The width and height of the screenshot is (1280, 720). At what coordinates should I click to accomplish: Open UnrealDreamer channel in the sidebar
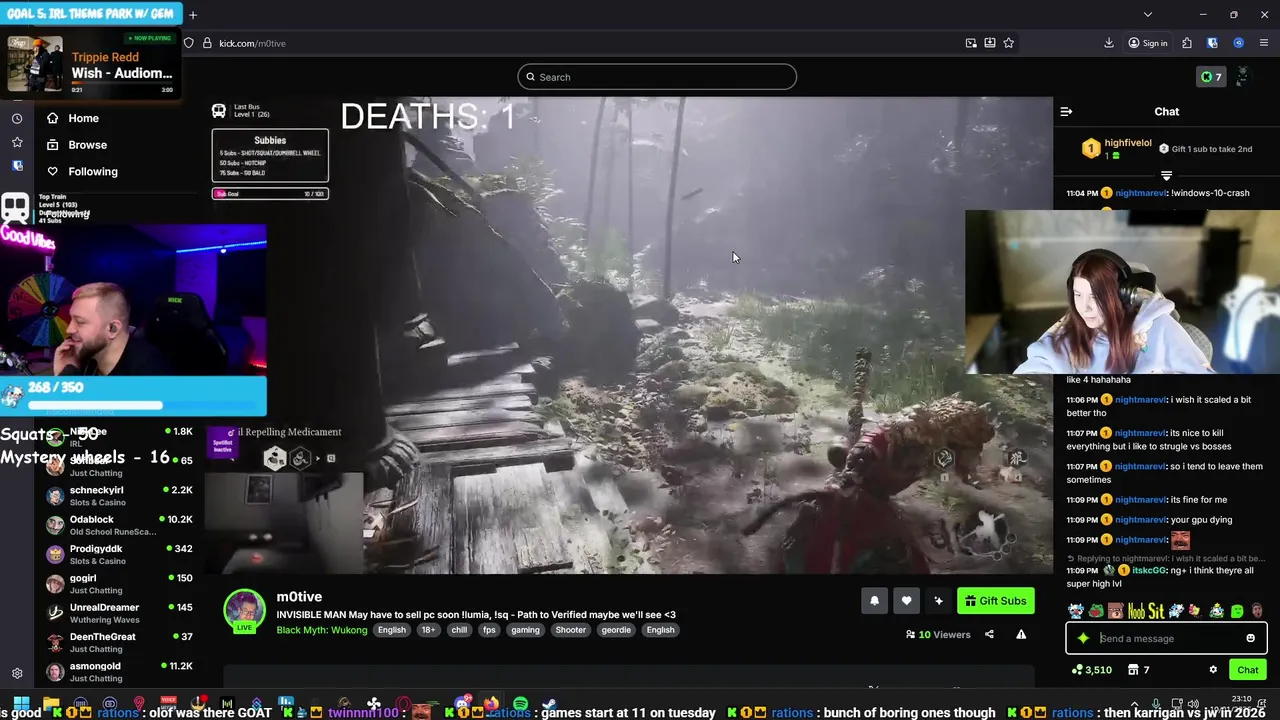118,613
